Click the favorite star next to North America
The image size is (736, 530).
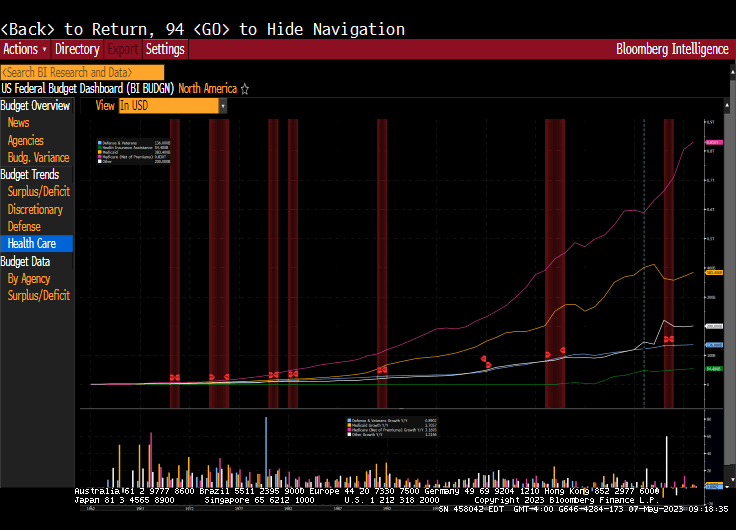tap(245, 89)
